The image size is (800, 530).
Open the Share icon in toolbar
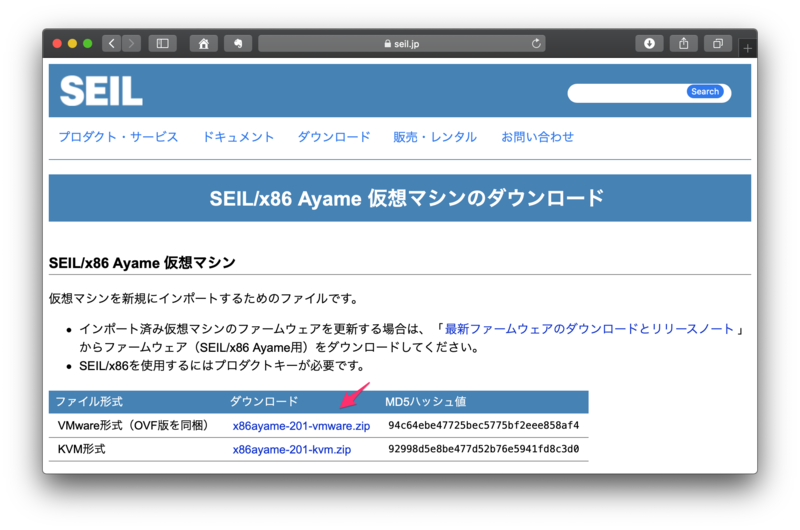coord(684,43)
